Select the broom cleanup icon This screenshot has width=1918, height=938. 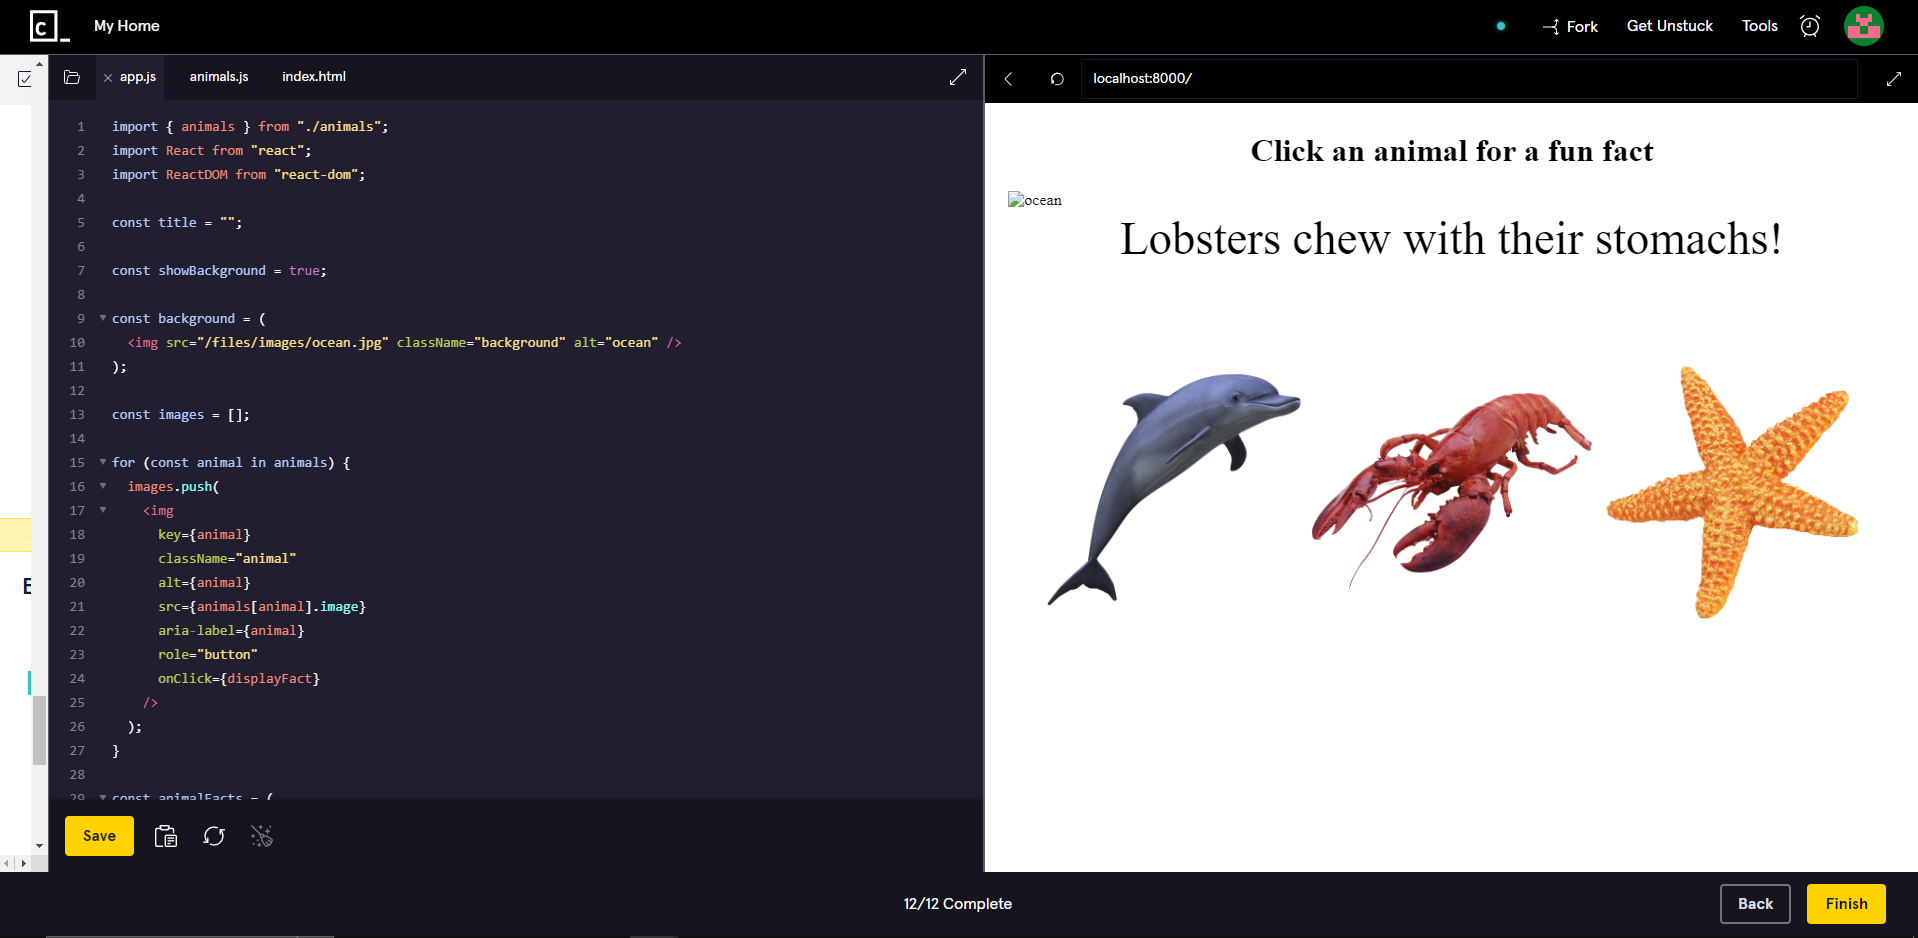(x=262, y=836)
